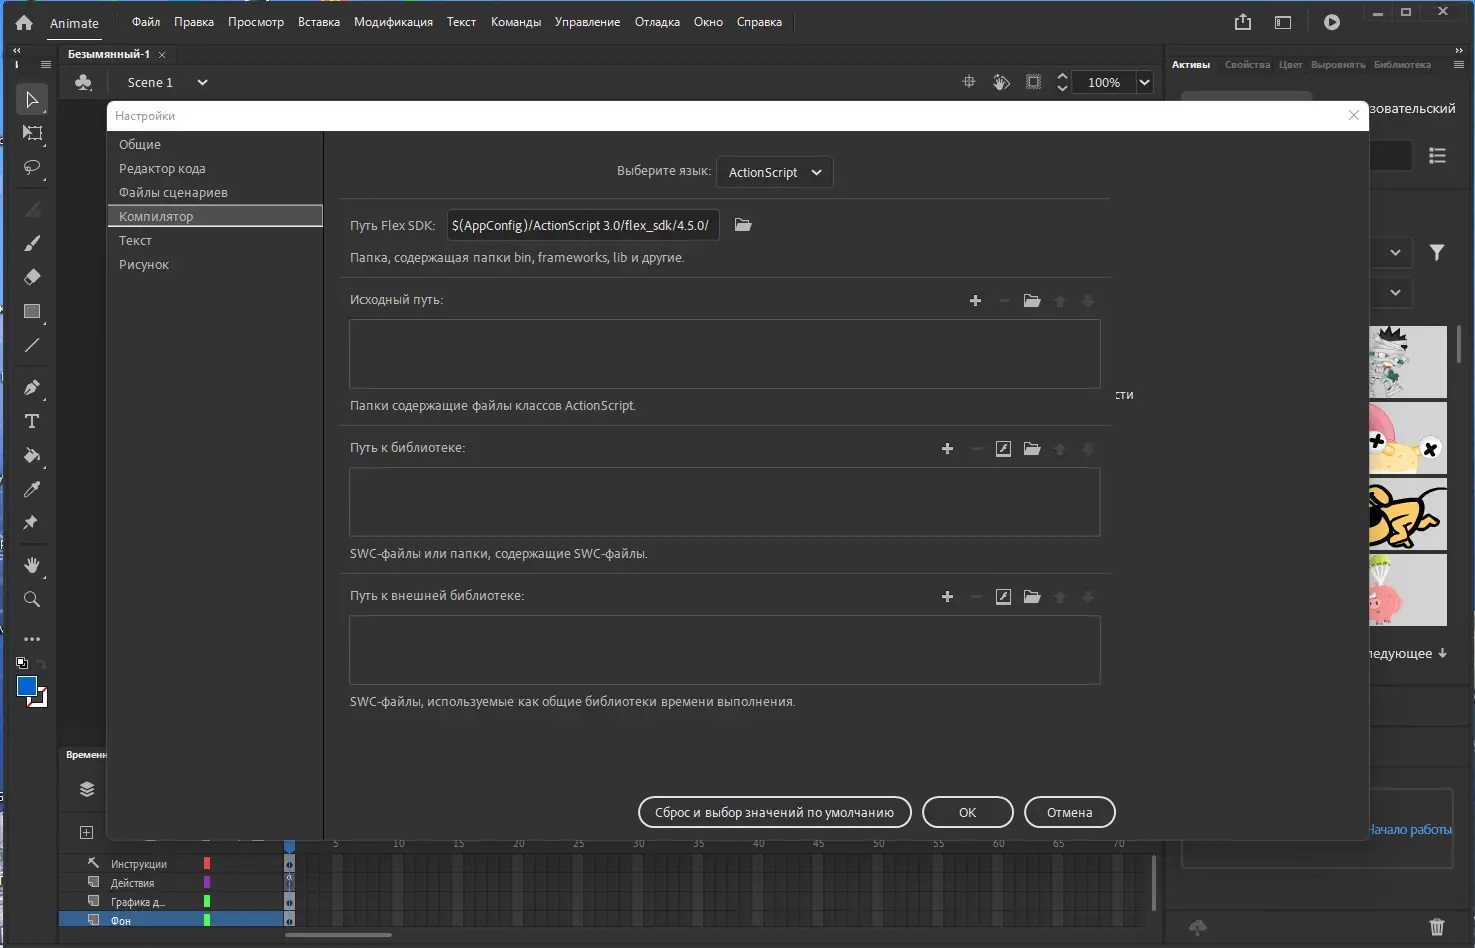
Task: Click the Test Movie play icon
Action: 1332,22
